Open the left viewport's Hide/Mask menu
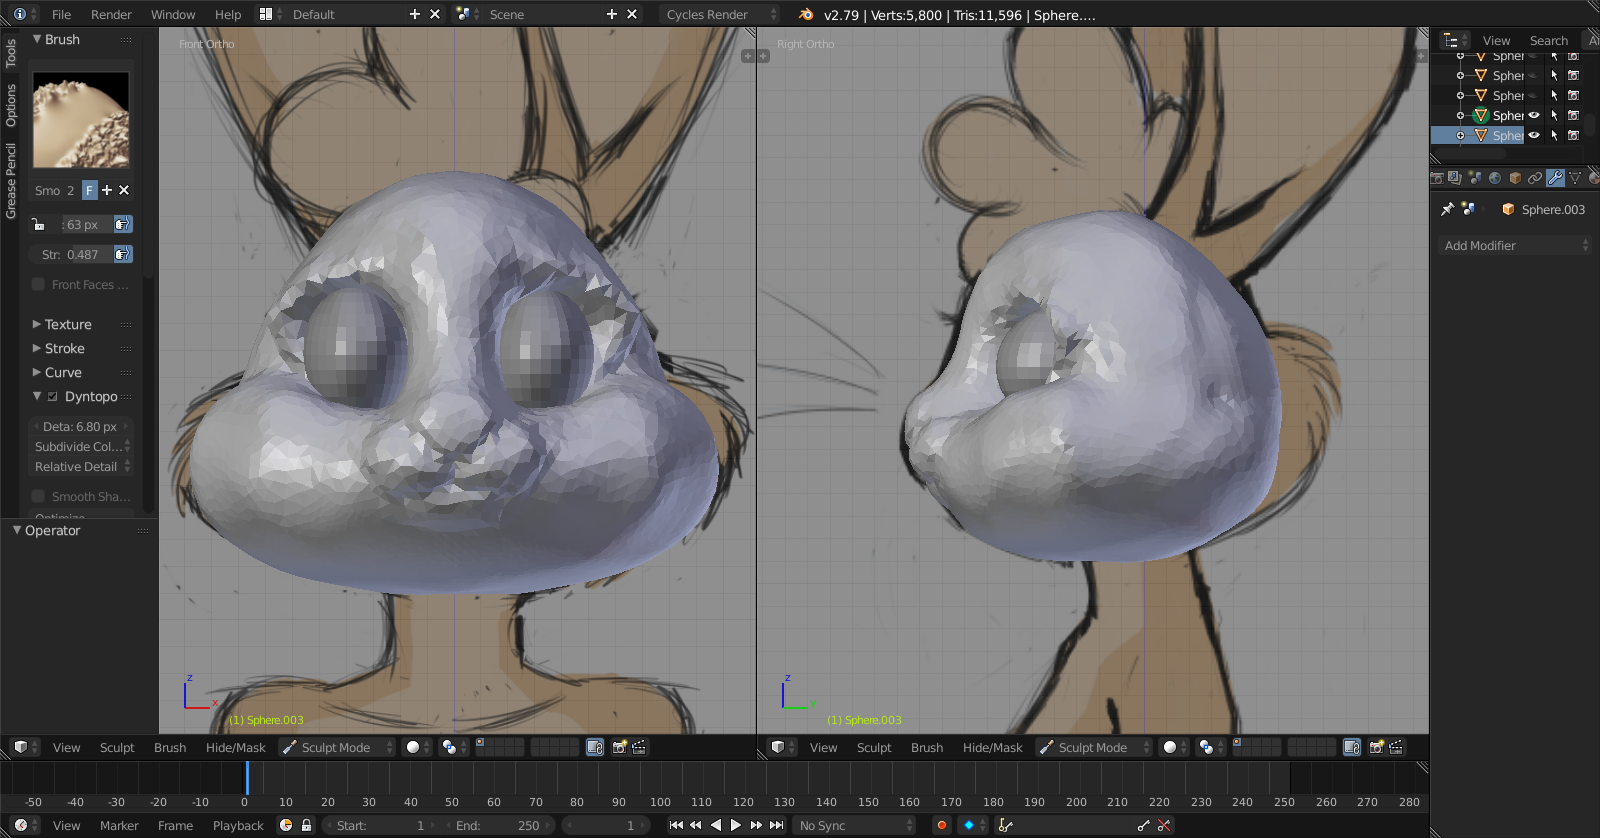 [236, 747]
